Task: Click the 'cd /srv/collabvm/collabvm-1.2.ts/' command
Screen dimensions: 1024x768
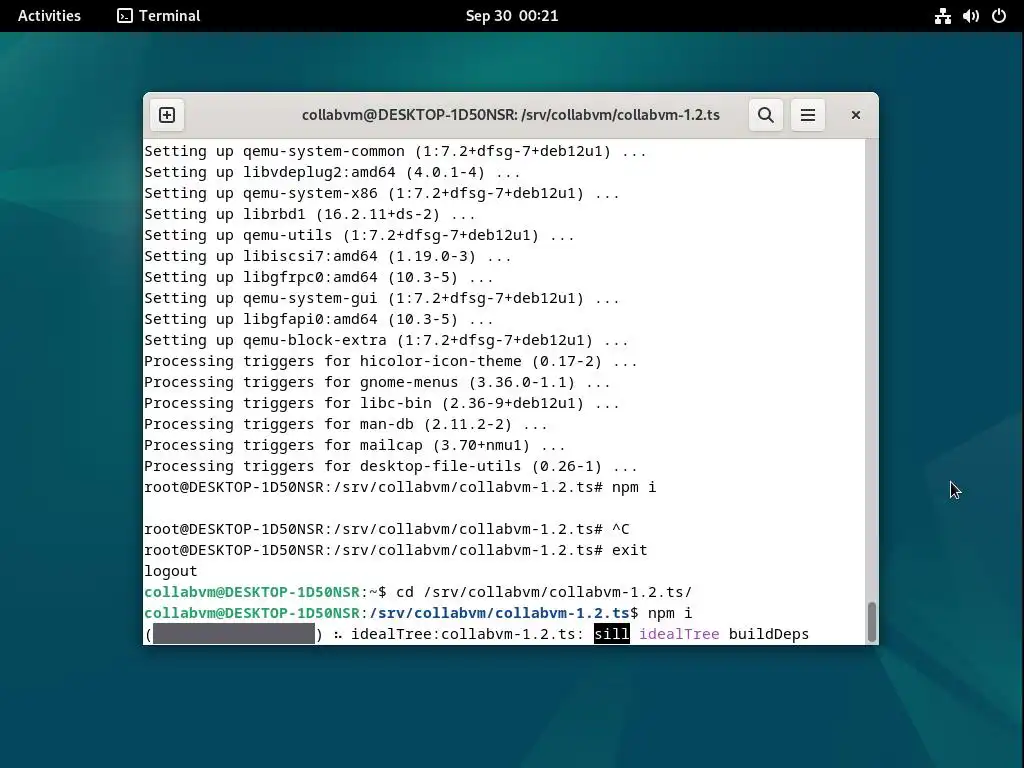Action: pos(544,592)
